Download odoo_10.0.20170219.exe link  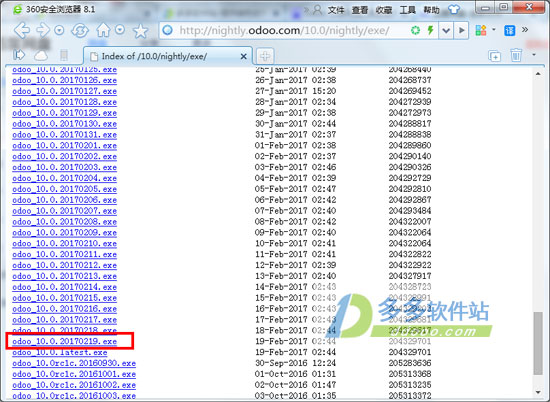[65, 341]
